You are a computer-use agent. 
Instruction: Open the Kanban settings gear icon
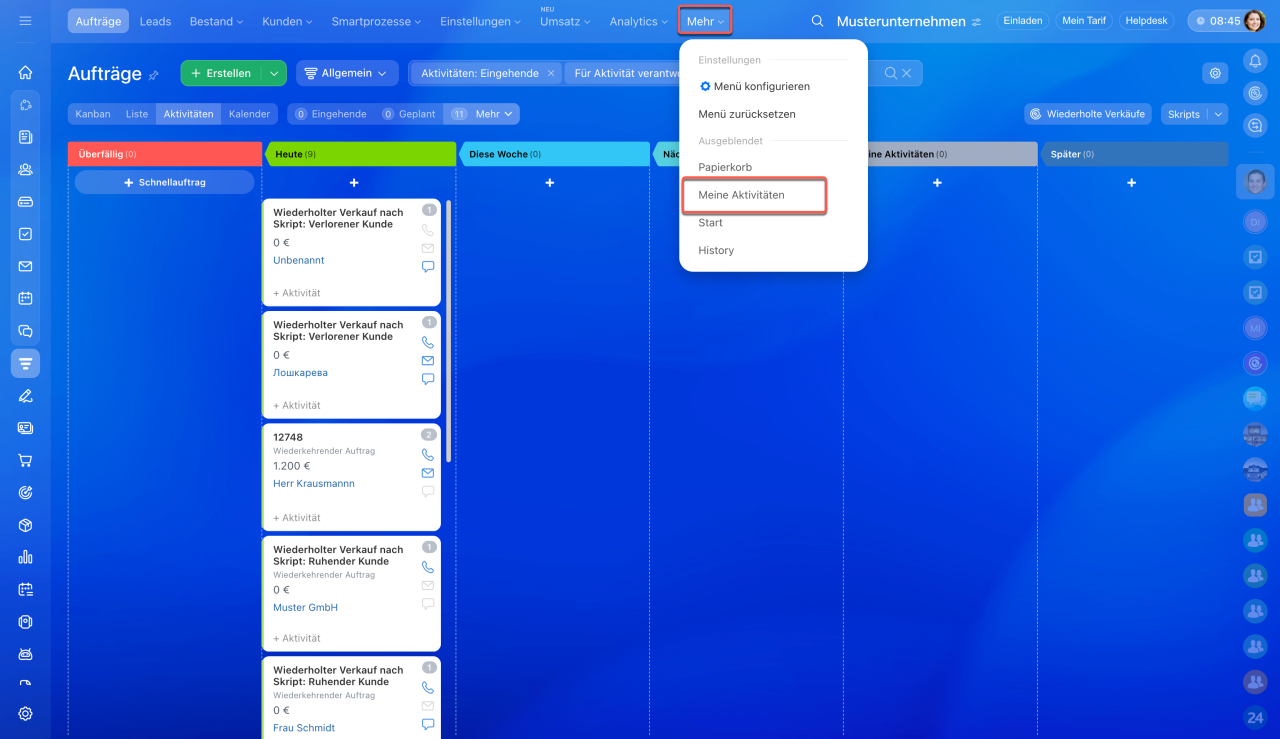[1215, 73]
